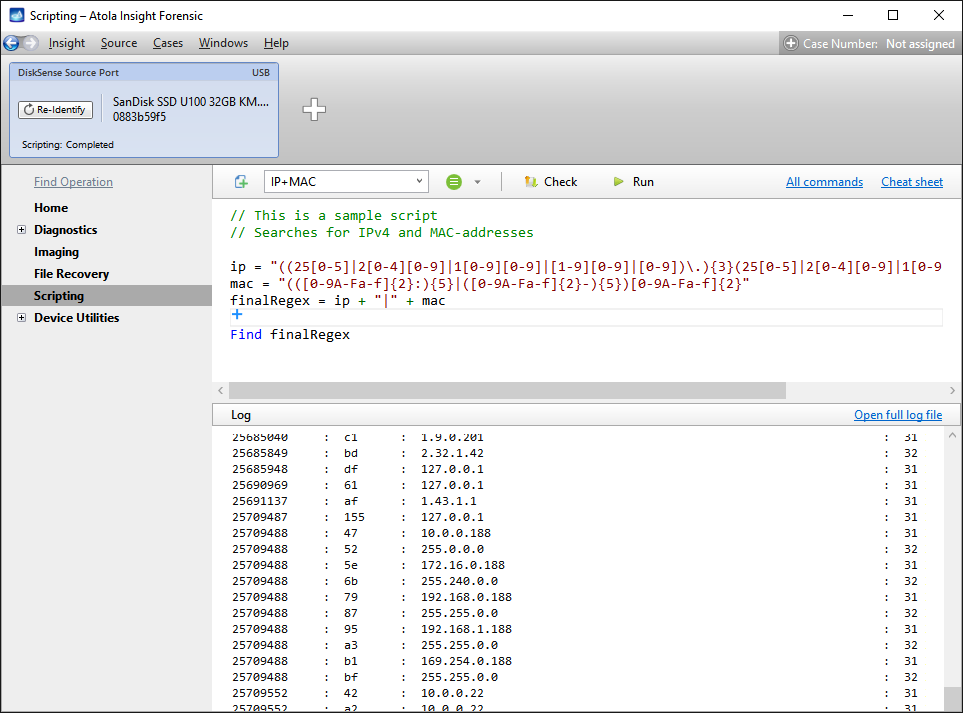Open the Source menu
This screenshot has width=963, height=713.
click(119, 43)
